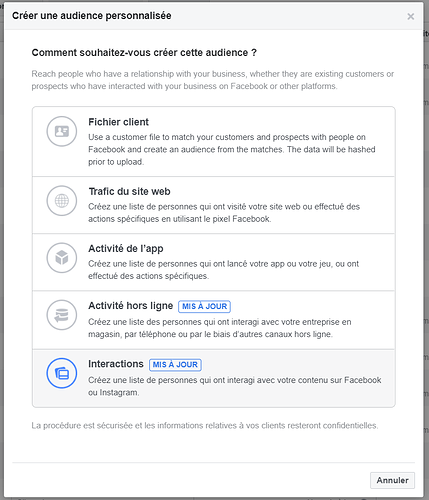The height and width of the screenshot is (500, 429).
Task: Click description about en magasin, par téléphone
Action: pyautogui.click(x=220, y=328)
